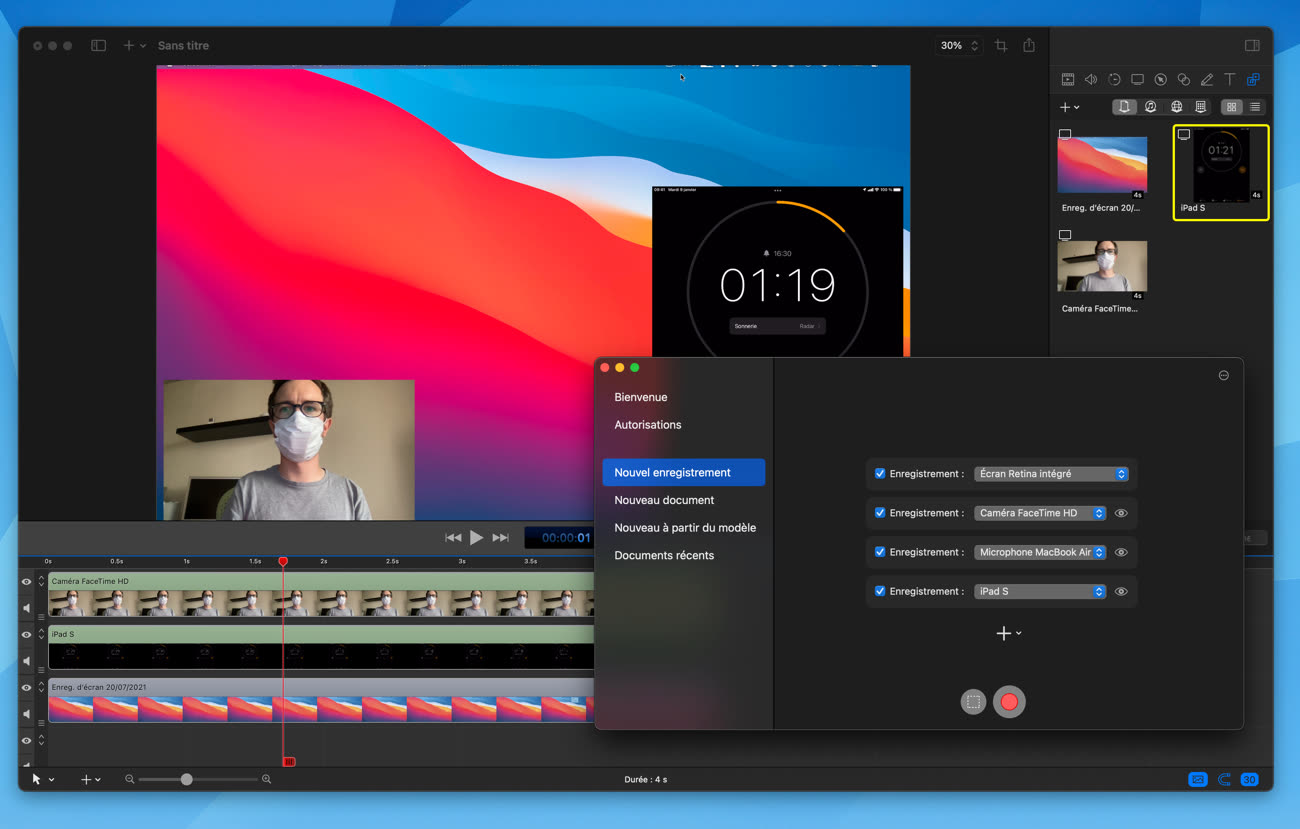Select Nouveau document in the sidebar
Screen dimensions: 1300x829
point(664,500)
